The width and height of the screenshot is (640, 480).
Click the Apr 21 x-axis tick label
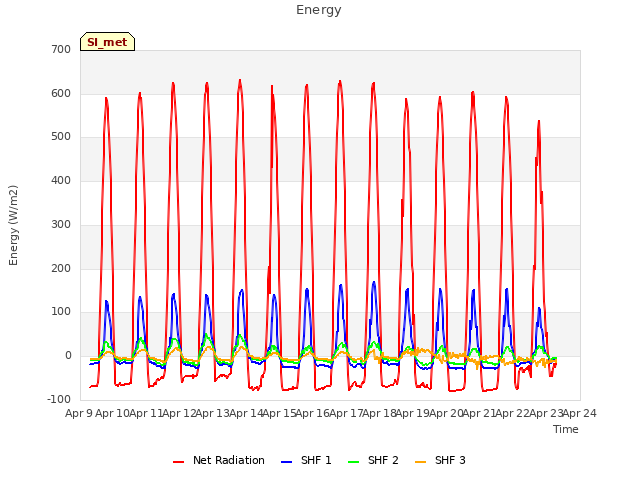[x=479, y=413]
